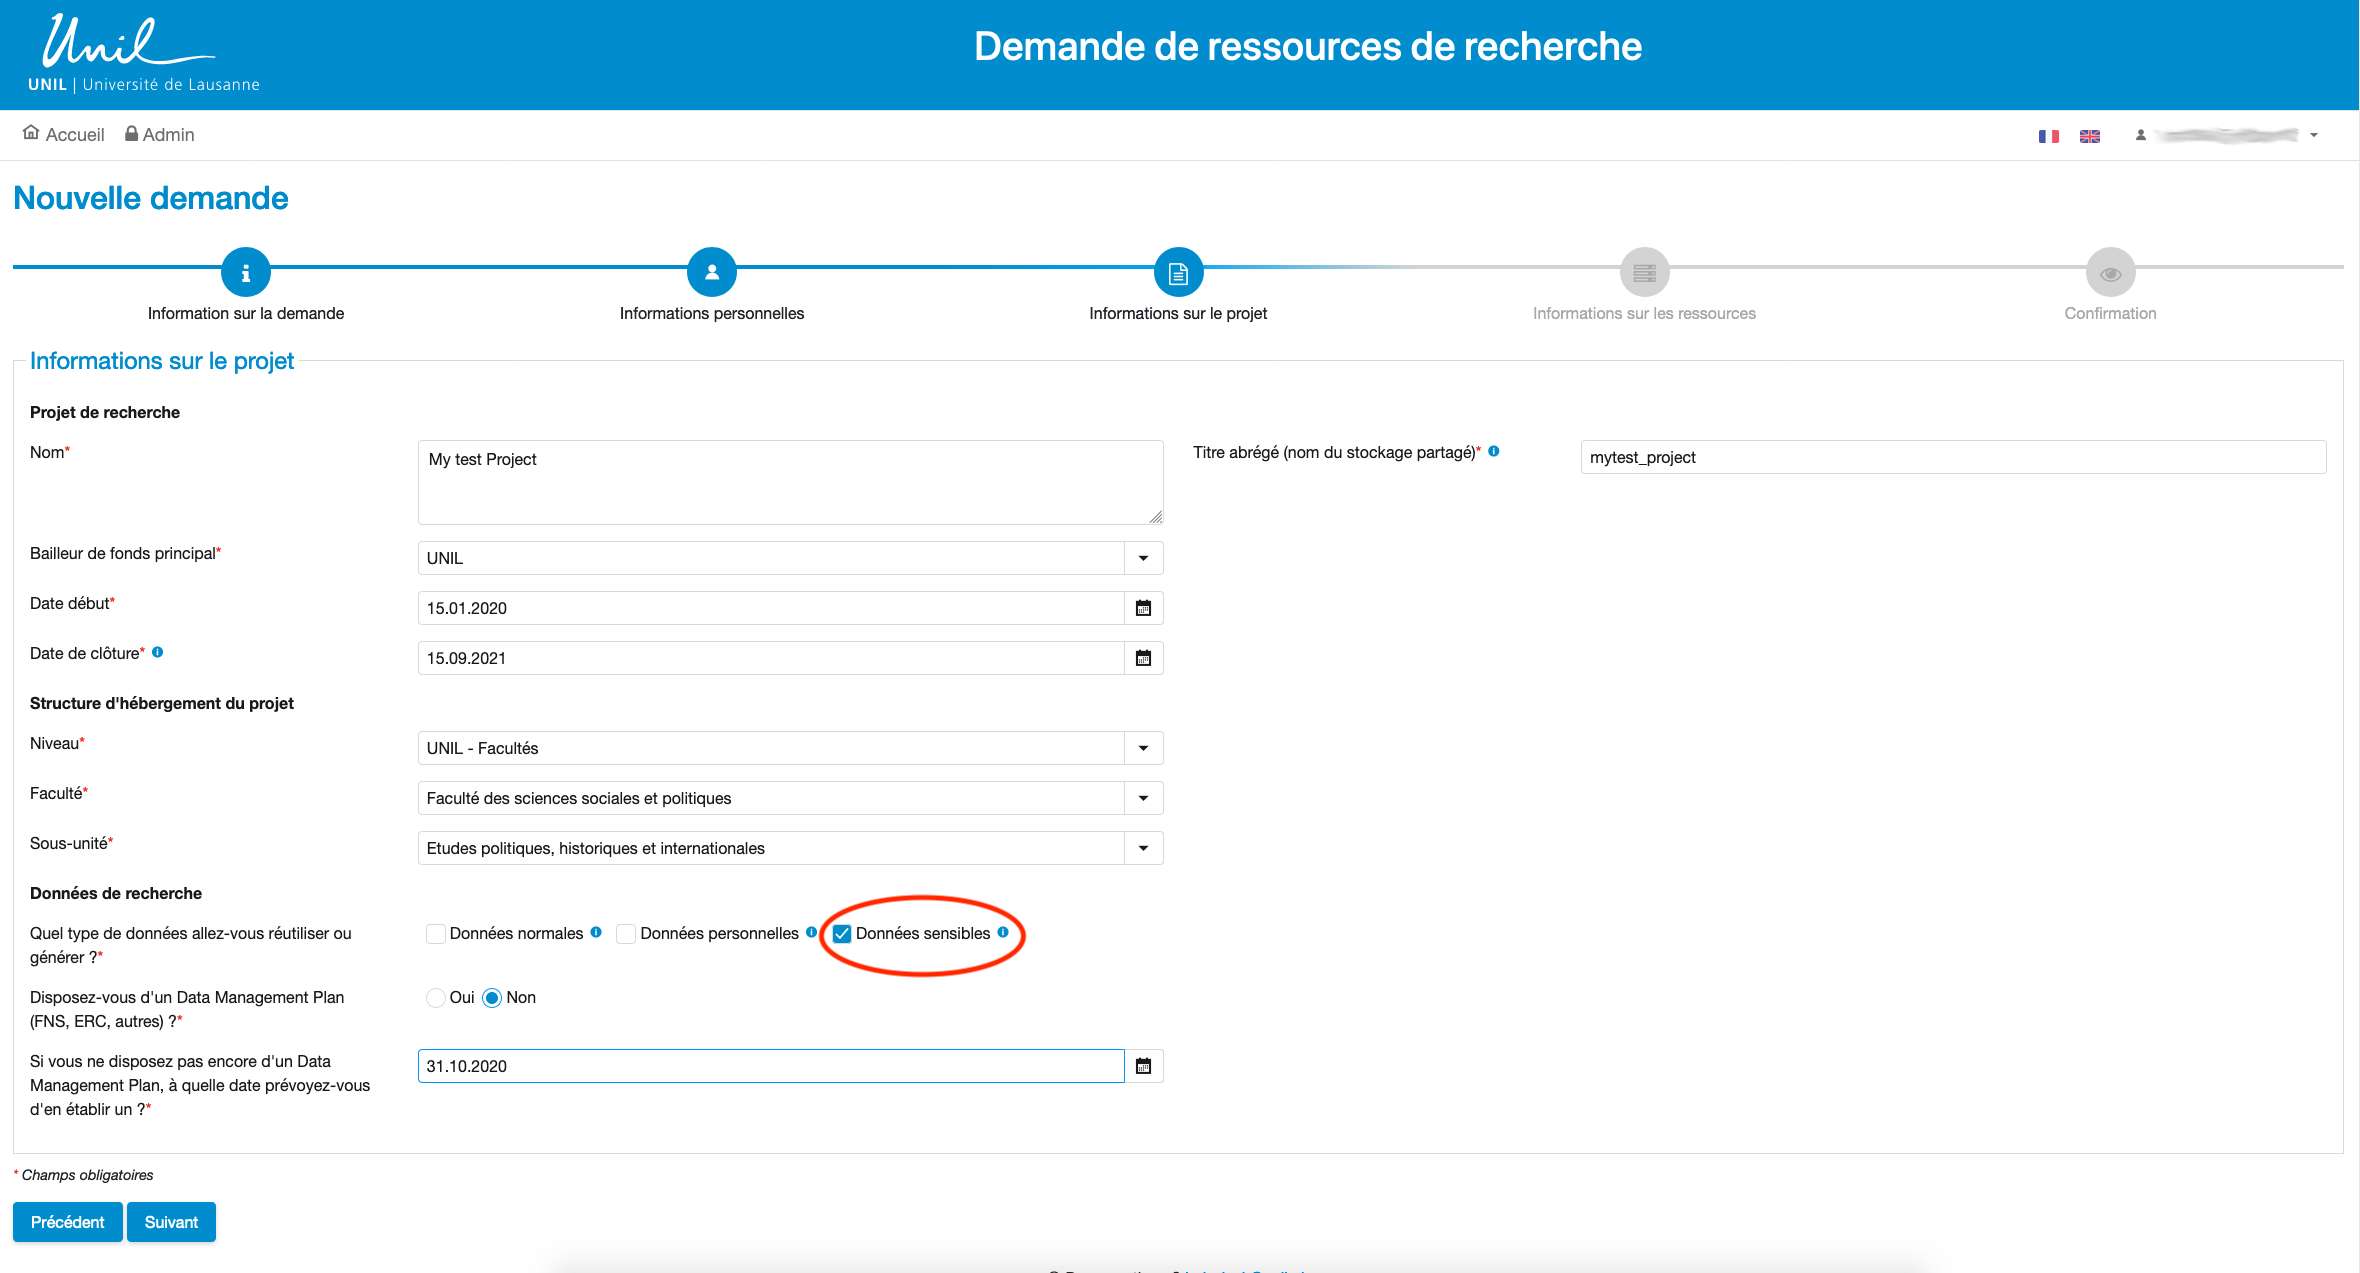
Task: Check the Données normales checkbox
Action: click(x=436, y=934)
